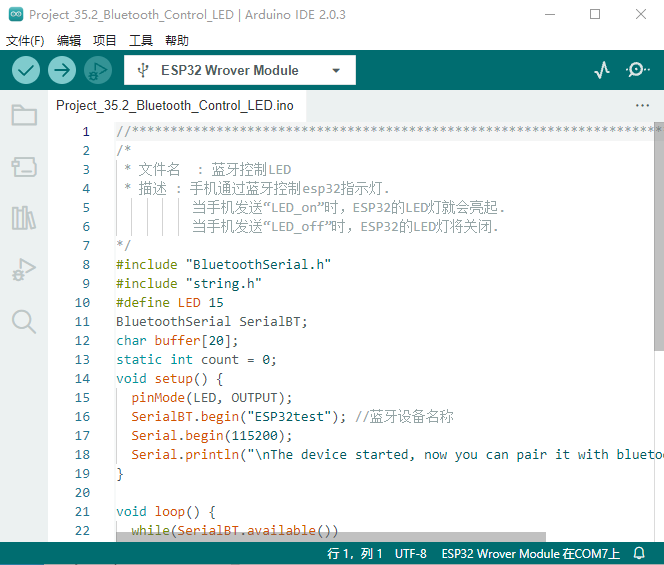Click the vertical editor scrollbar
Screen dimensions: 664x565
(x=658, y=240)
